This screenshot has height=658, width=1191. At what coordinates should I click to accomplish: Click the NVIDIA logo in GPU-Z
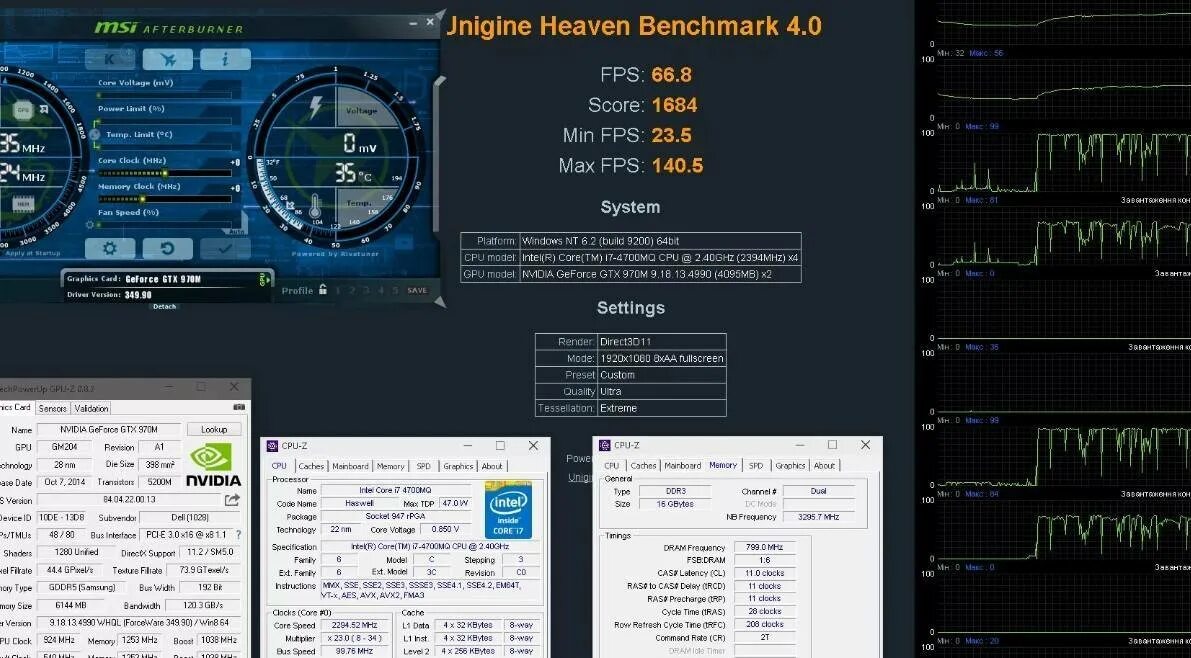click(213, 465)
